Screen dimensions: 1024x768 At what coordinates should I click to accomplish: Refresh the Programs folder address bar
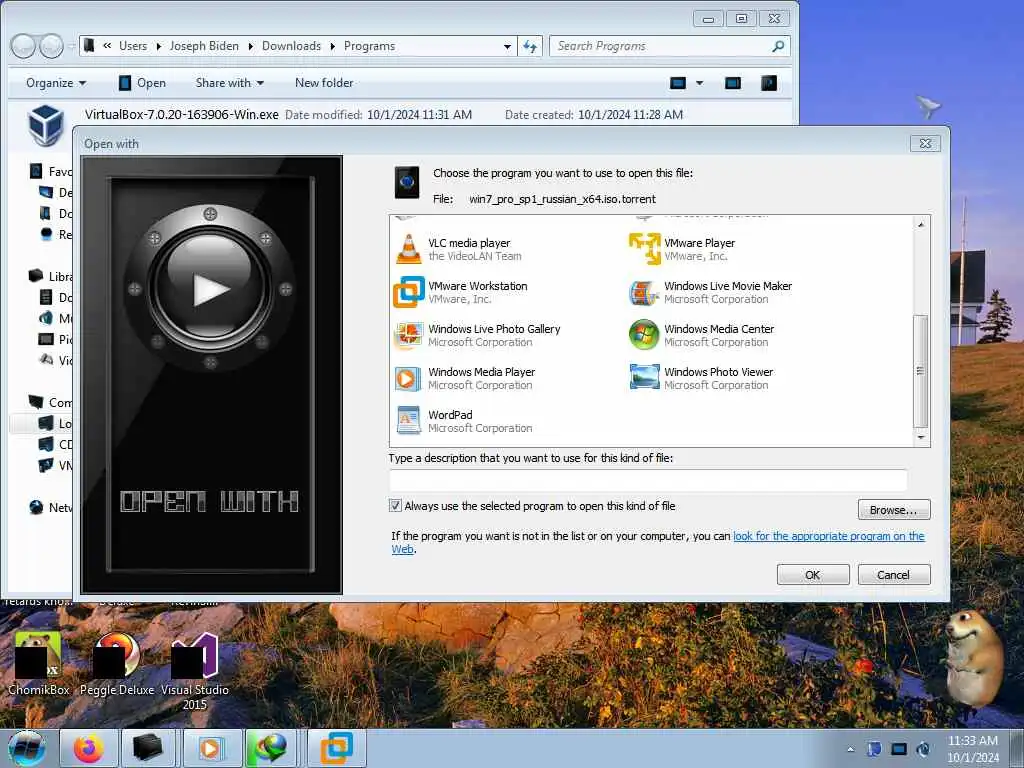point(530,46)
